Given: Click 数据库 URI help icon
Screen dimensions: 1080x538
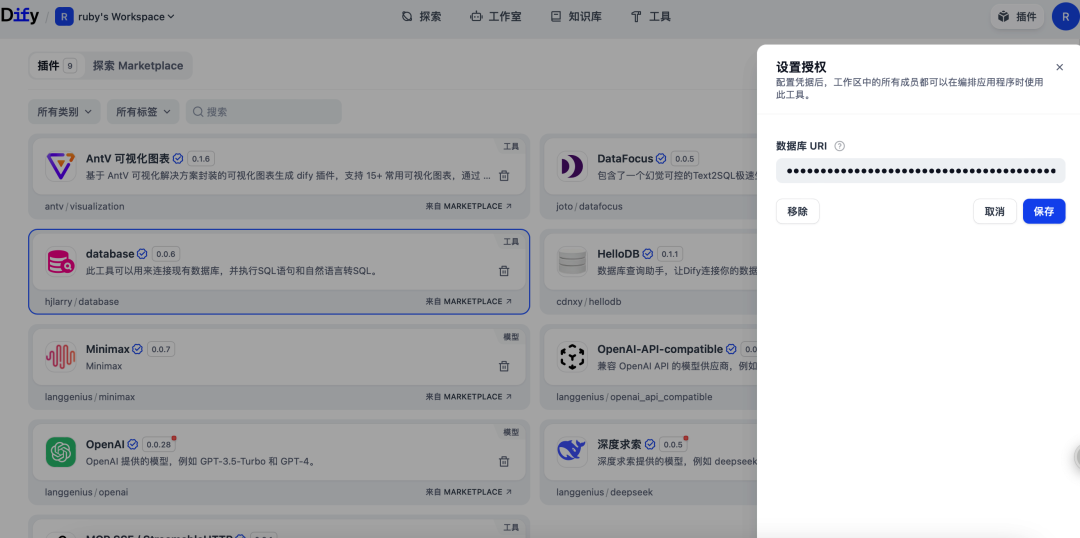Looking at the screenshot, I should coord(839,146).
